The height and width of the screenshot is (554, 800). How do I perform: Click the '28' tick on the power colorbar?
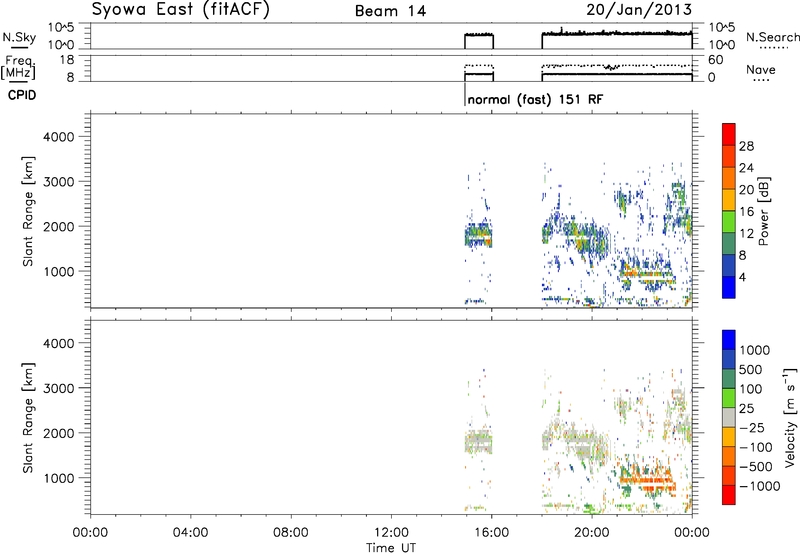pyautogui.click(x=746, y=146)
